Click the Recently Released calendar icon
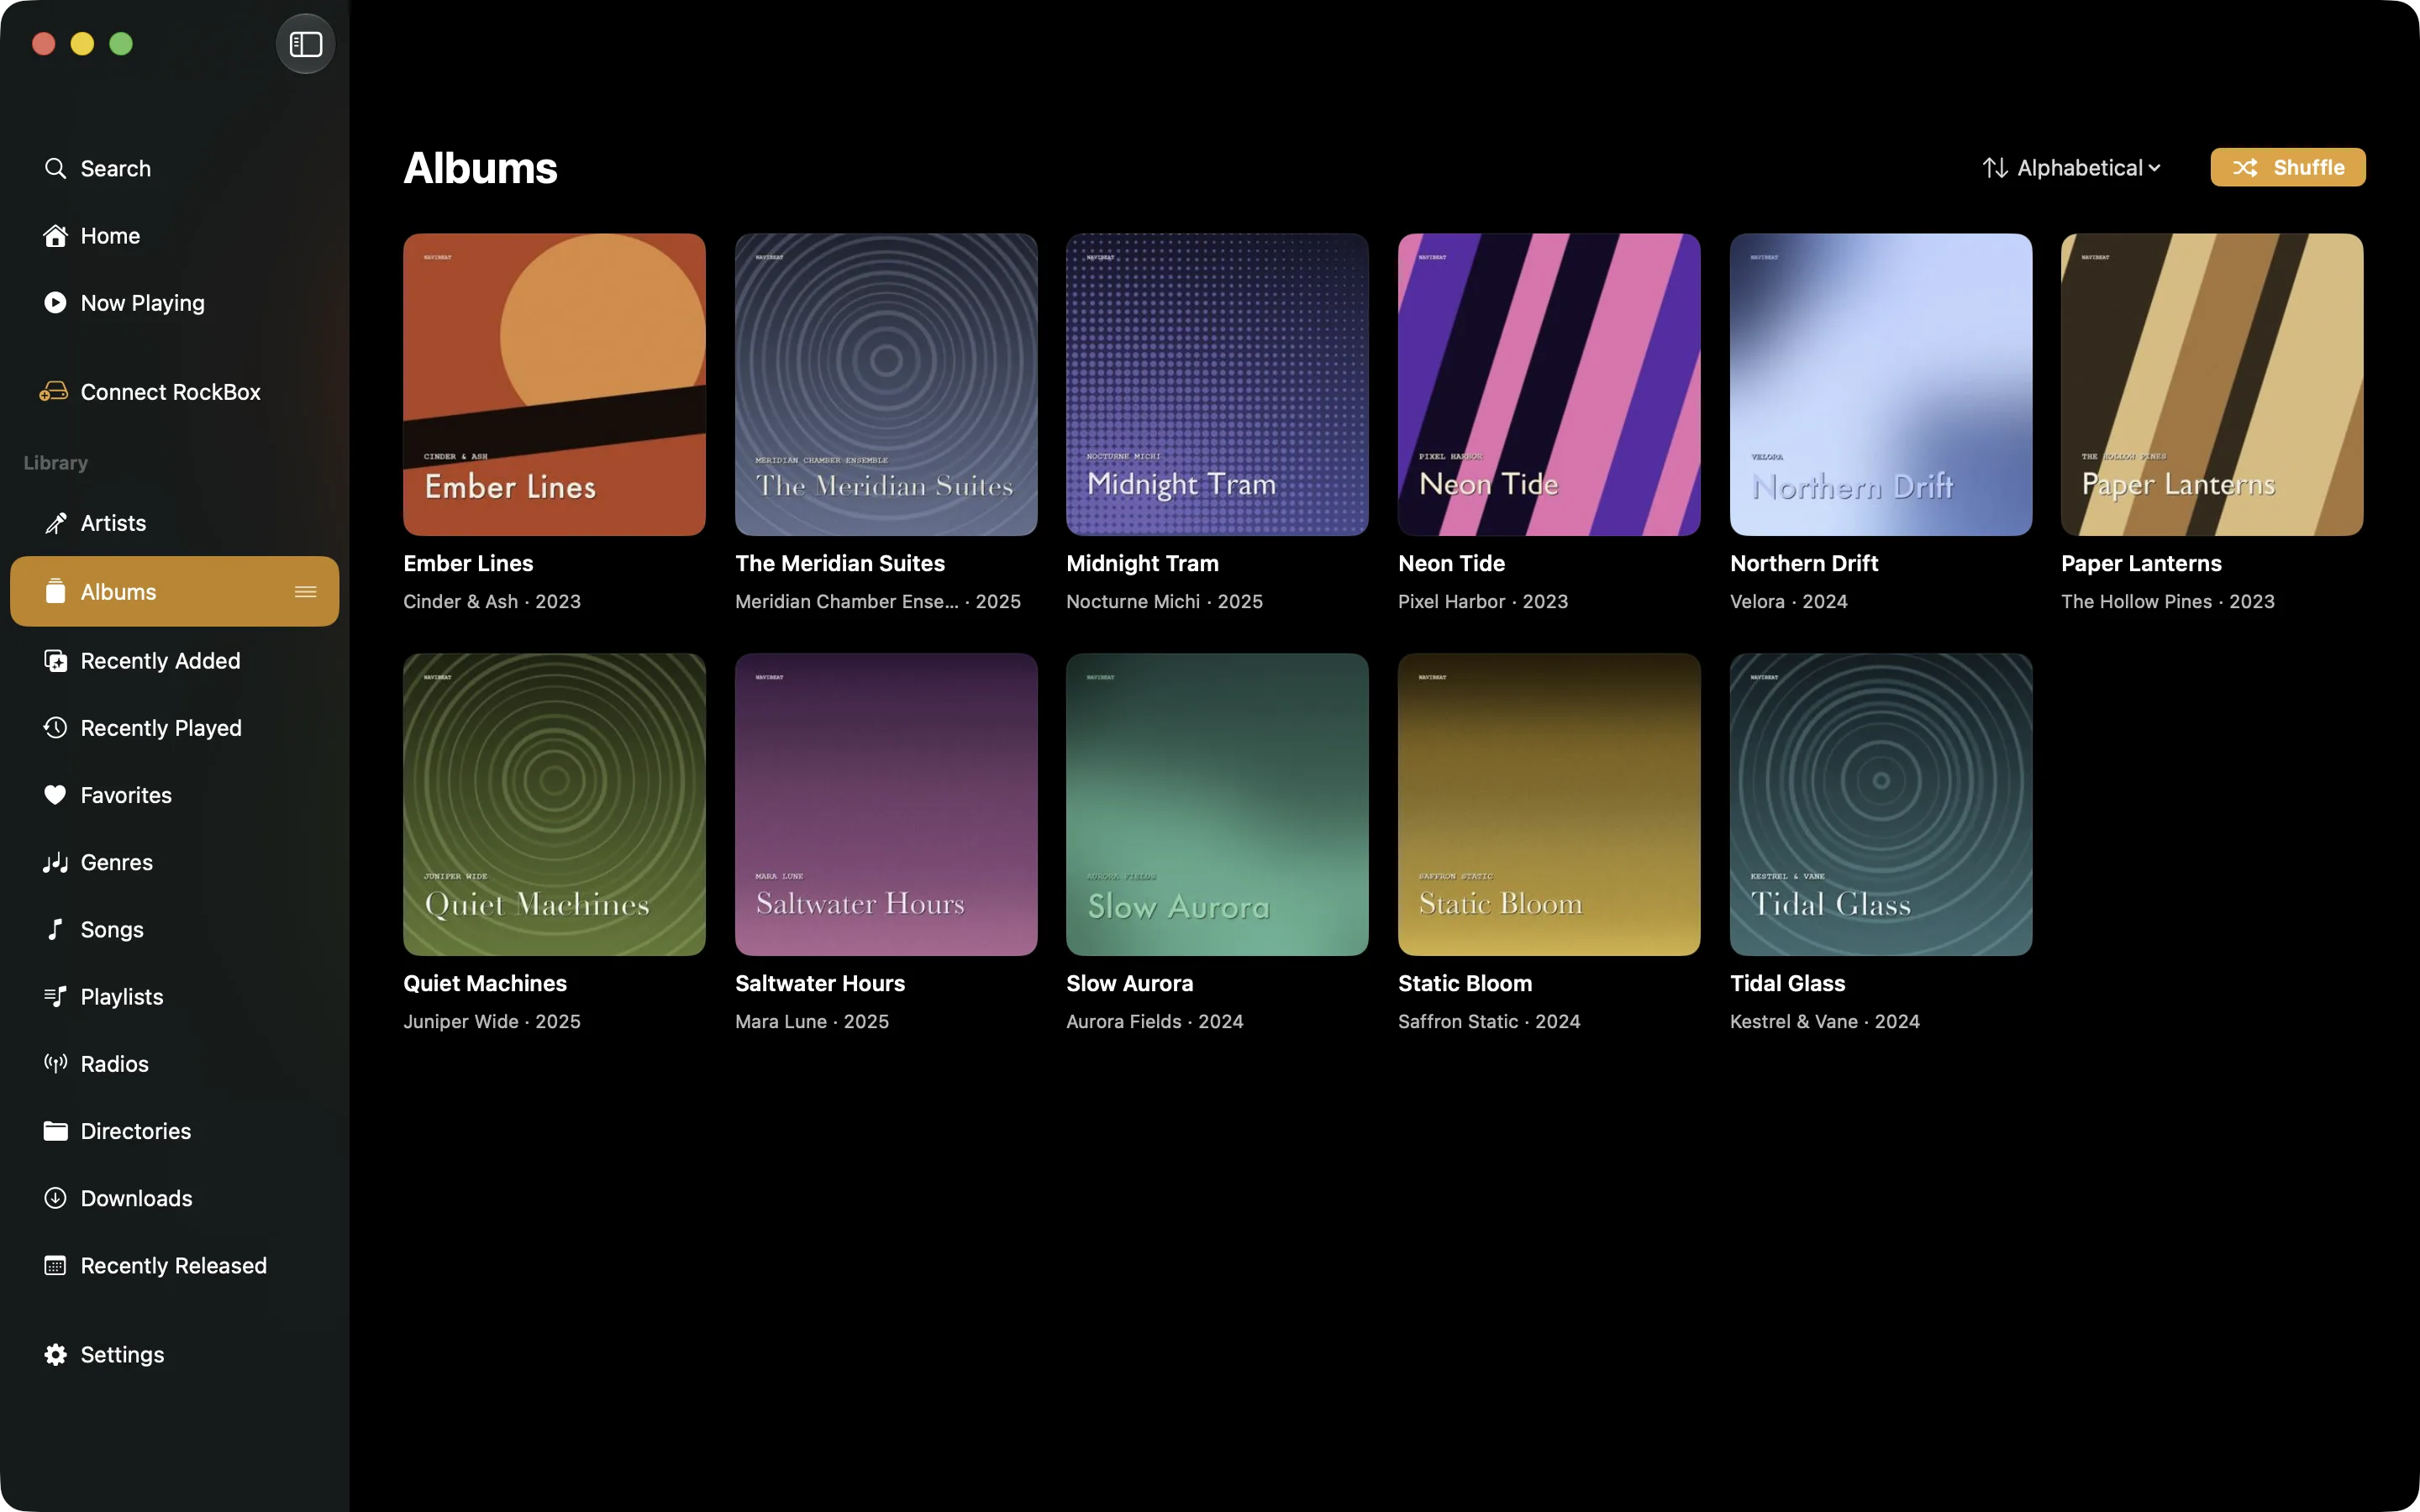Image resolution: width=2420 pixels, height=1512 pixels. [x=55, y=1265]
